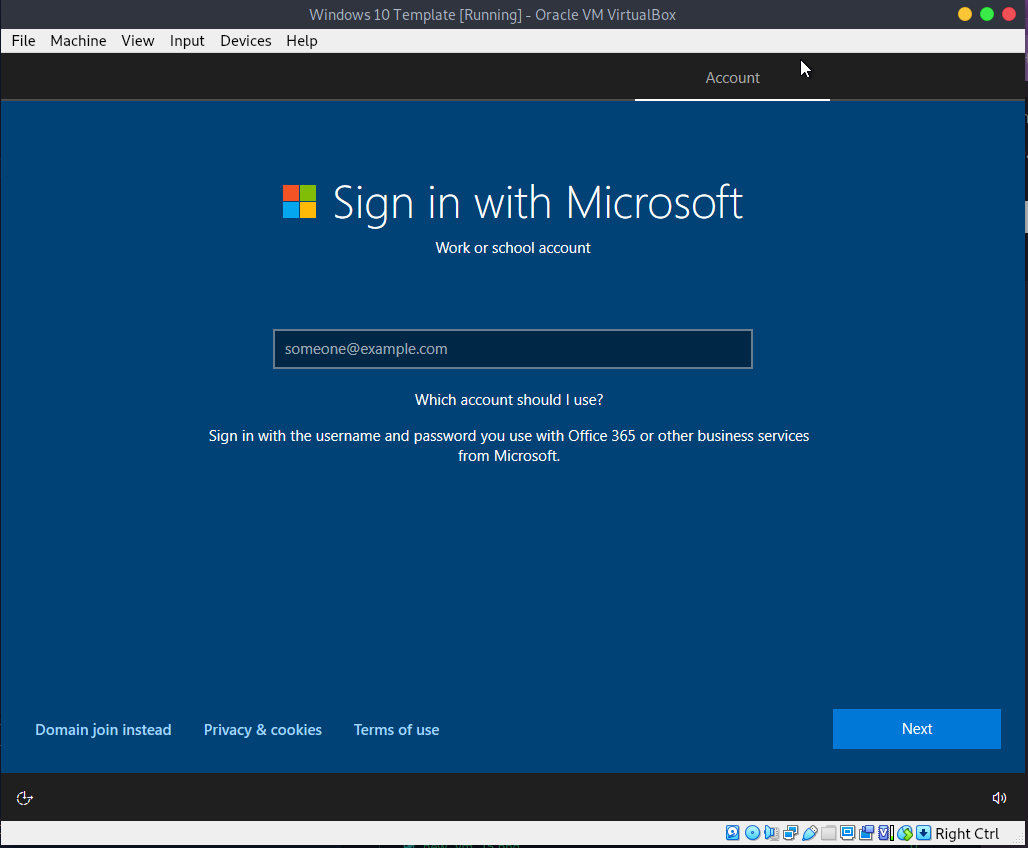The height and width of the screenshot is (848, 1028).
Task: Open Ease of Access icon at bottom-left
Action: click(24, 798)
